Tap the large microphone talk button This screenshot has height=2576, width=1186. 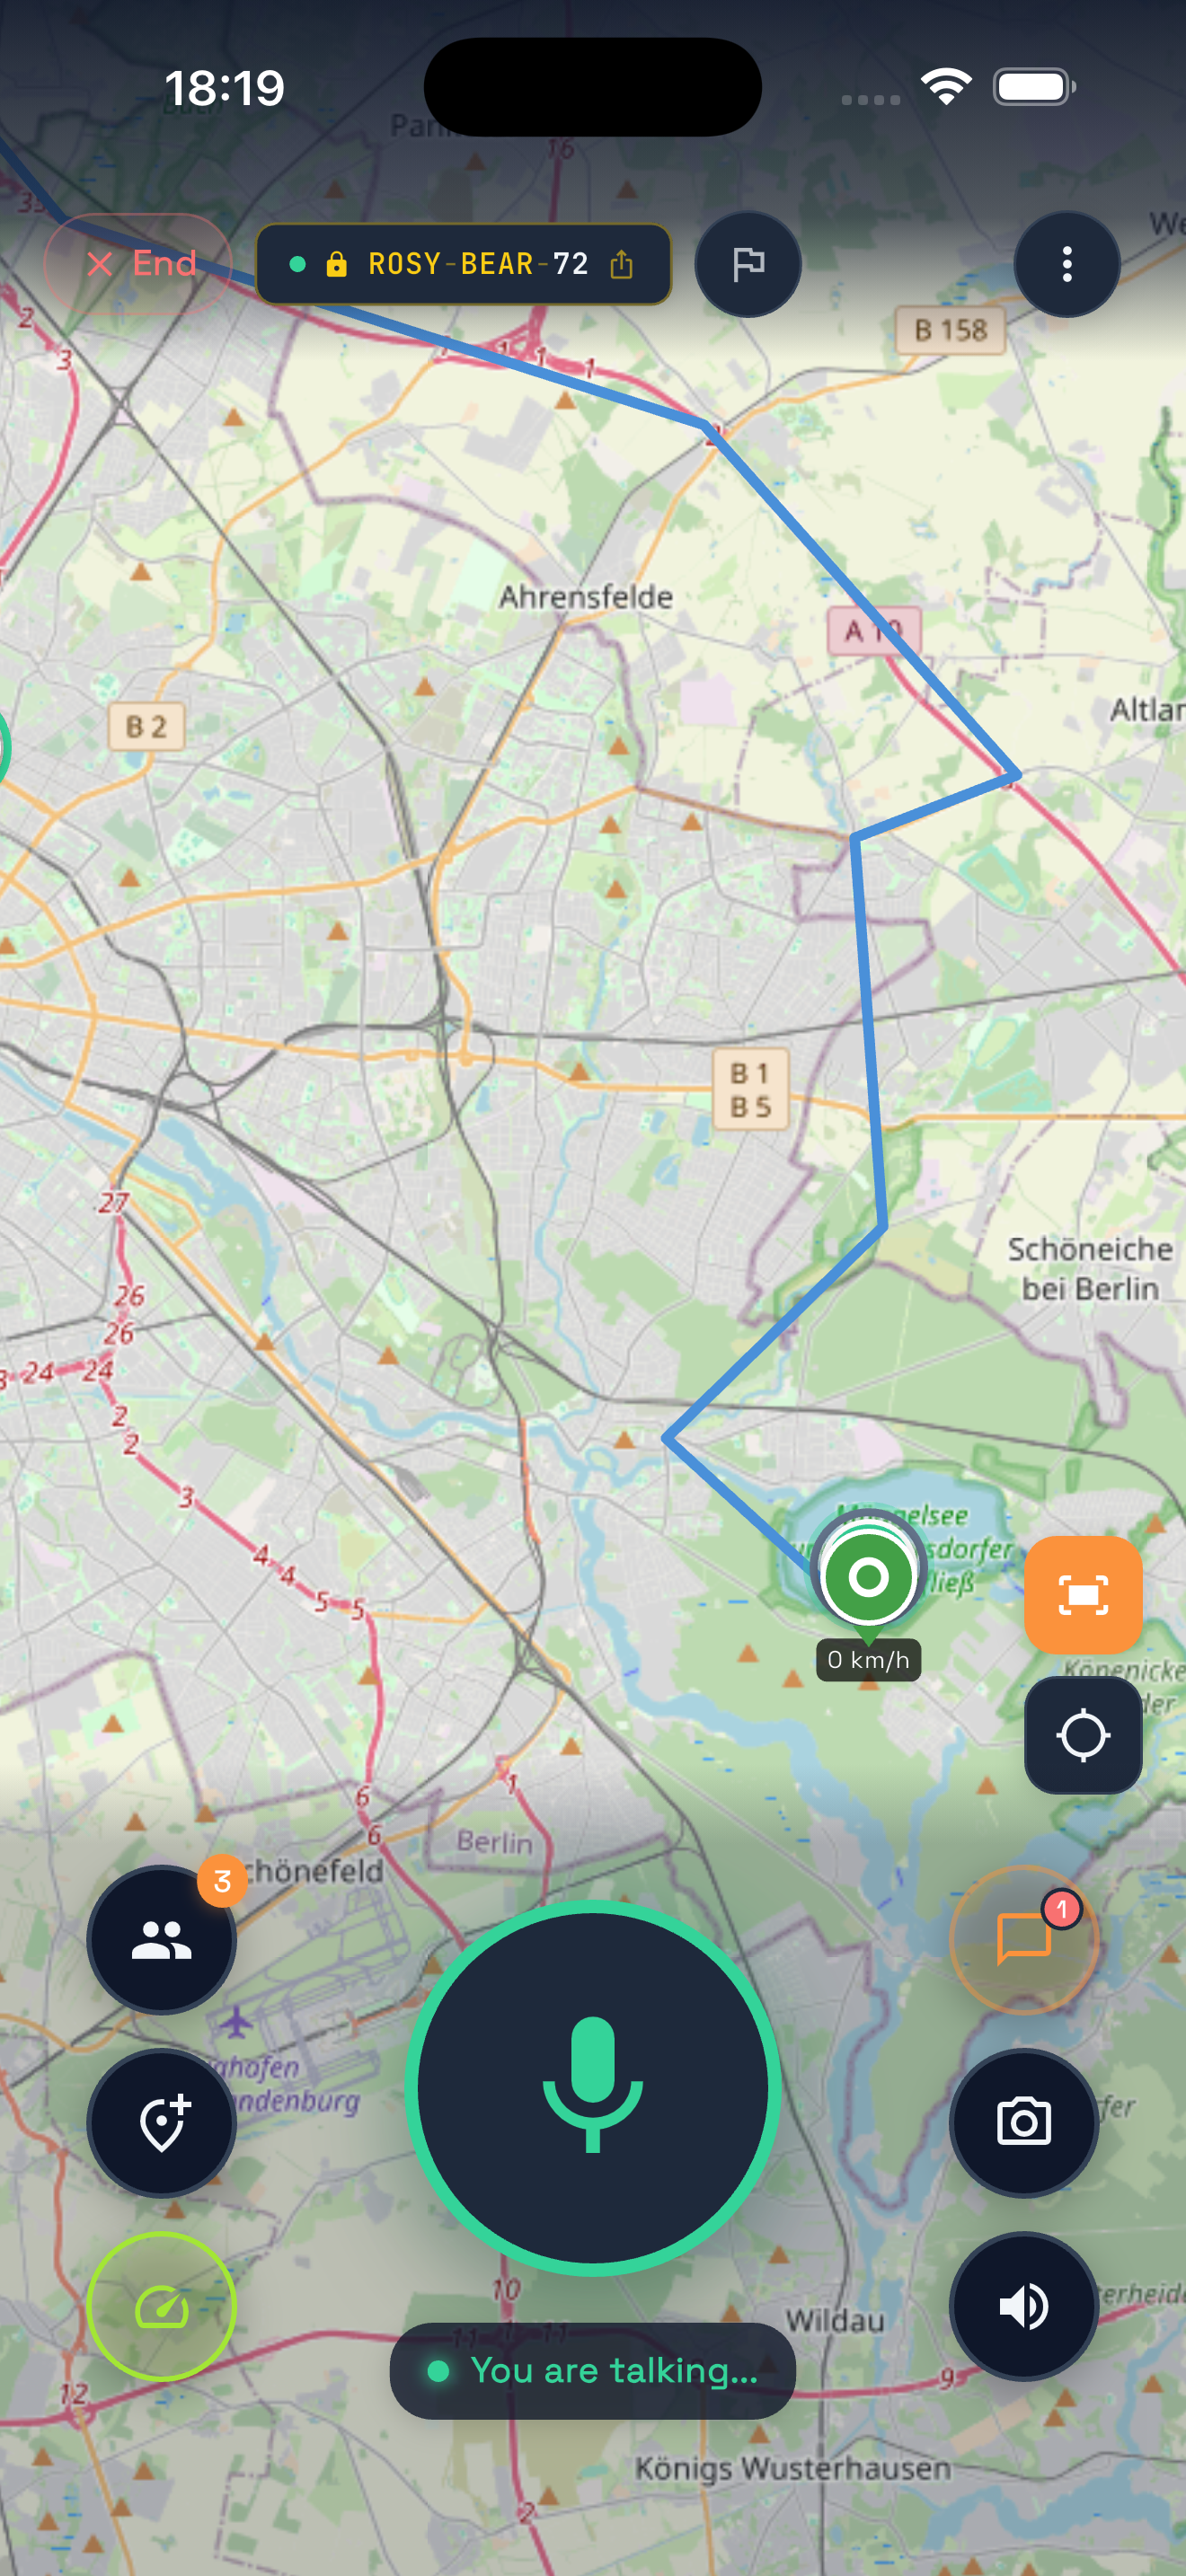[x=593, y=2088]
